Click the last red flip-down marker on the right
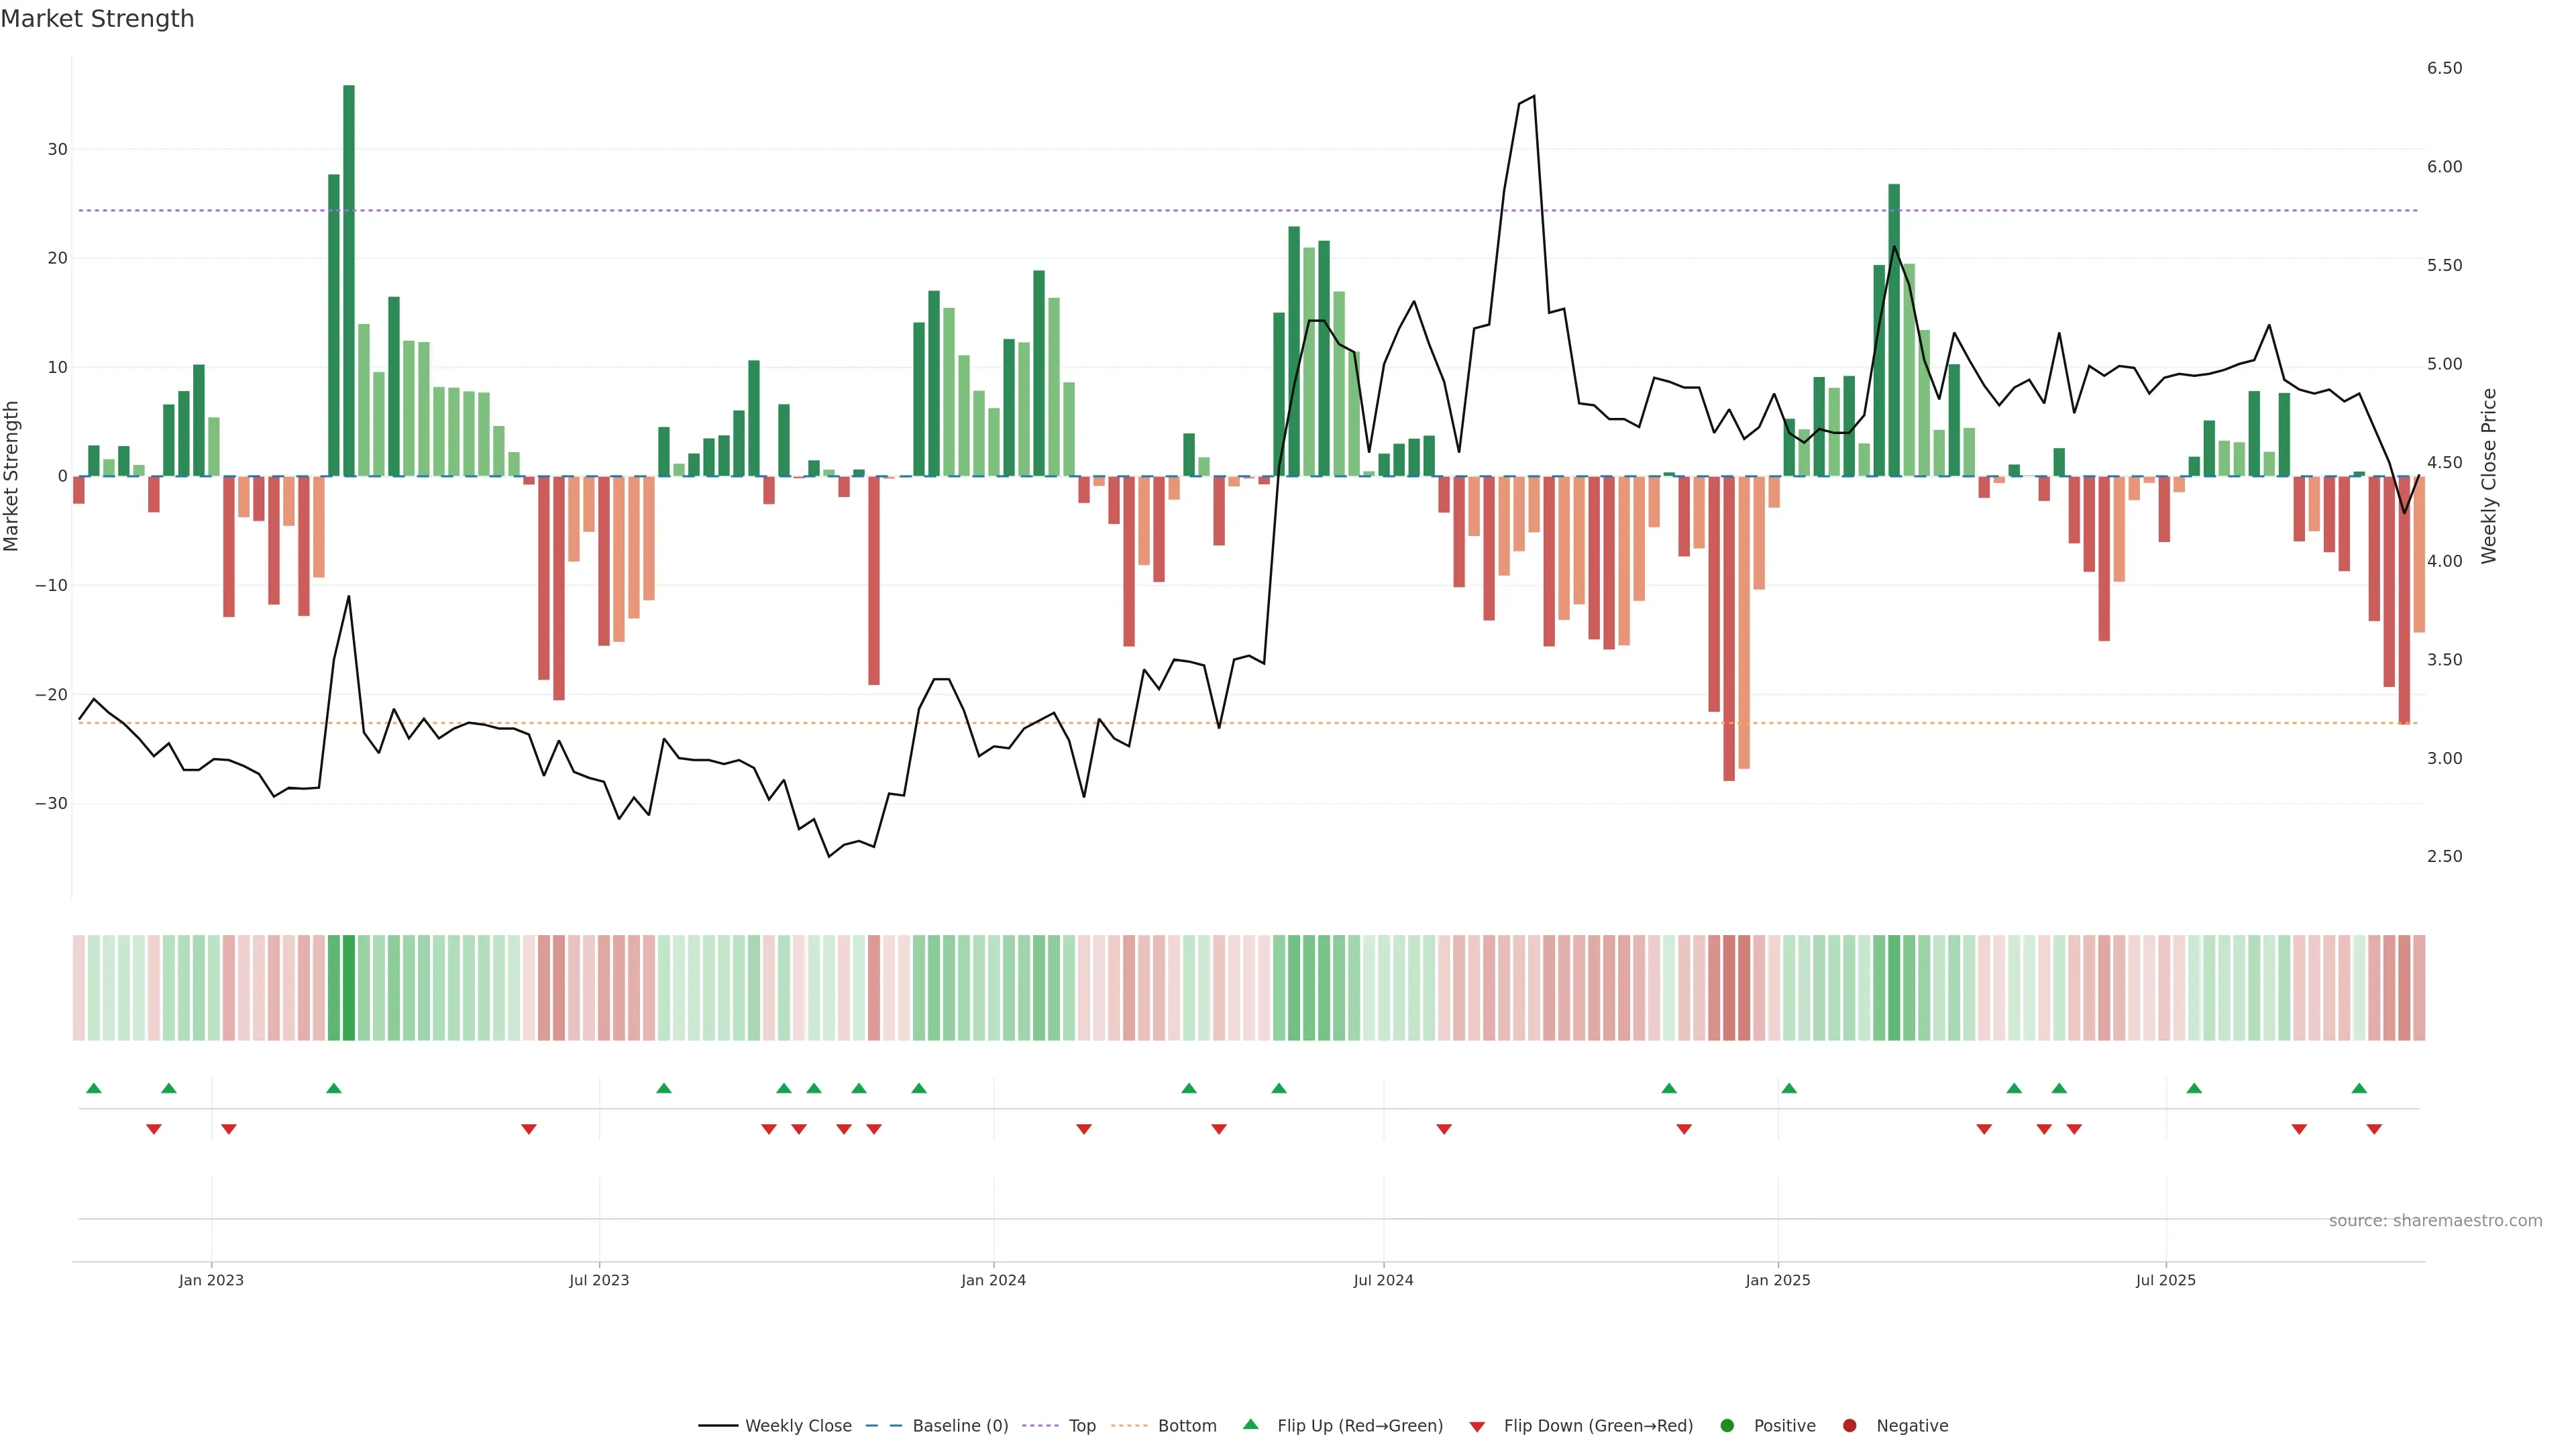2576x1449 pixels. (x=2374, y=1129)
